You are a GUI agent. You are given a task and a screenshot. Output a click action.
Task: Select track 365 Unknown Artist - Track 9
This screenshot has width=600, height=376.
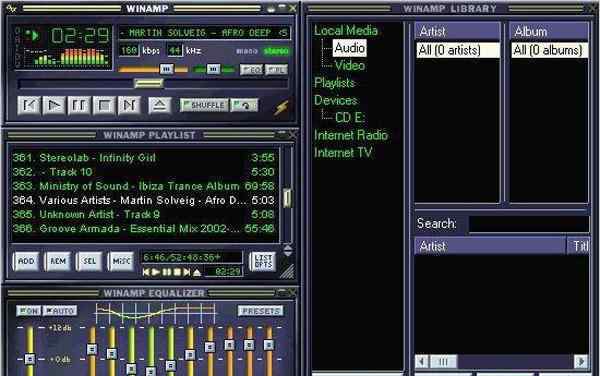pyautogui.click(x=143, y=215)
